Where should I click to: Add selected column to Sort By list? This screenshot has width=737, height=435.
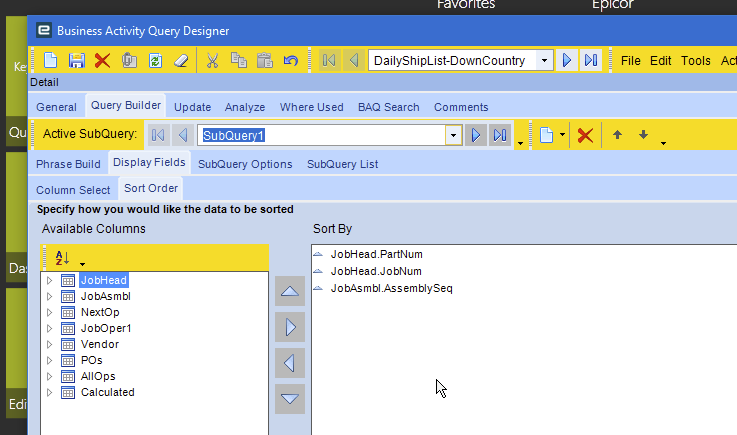(290, 327)
